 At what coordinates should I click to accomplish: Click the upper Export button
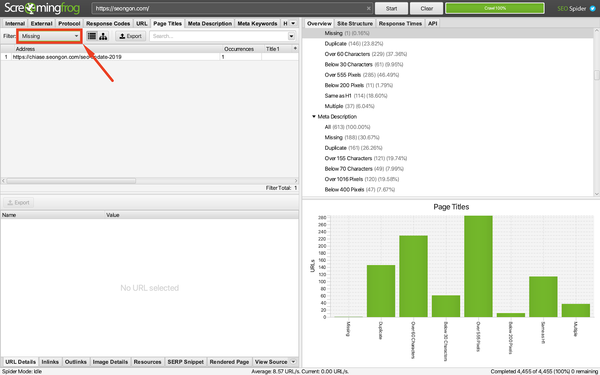(130, 36)
